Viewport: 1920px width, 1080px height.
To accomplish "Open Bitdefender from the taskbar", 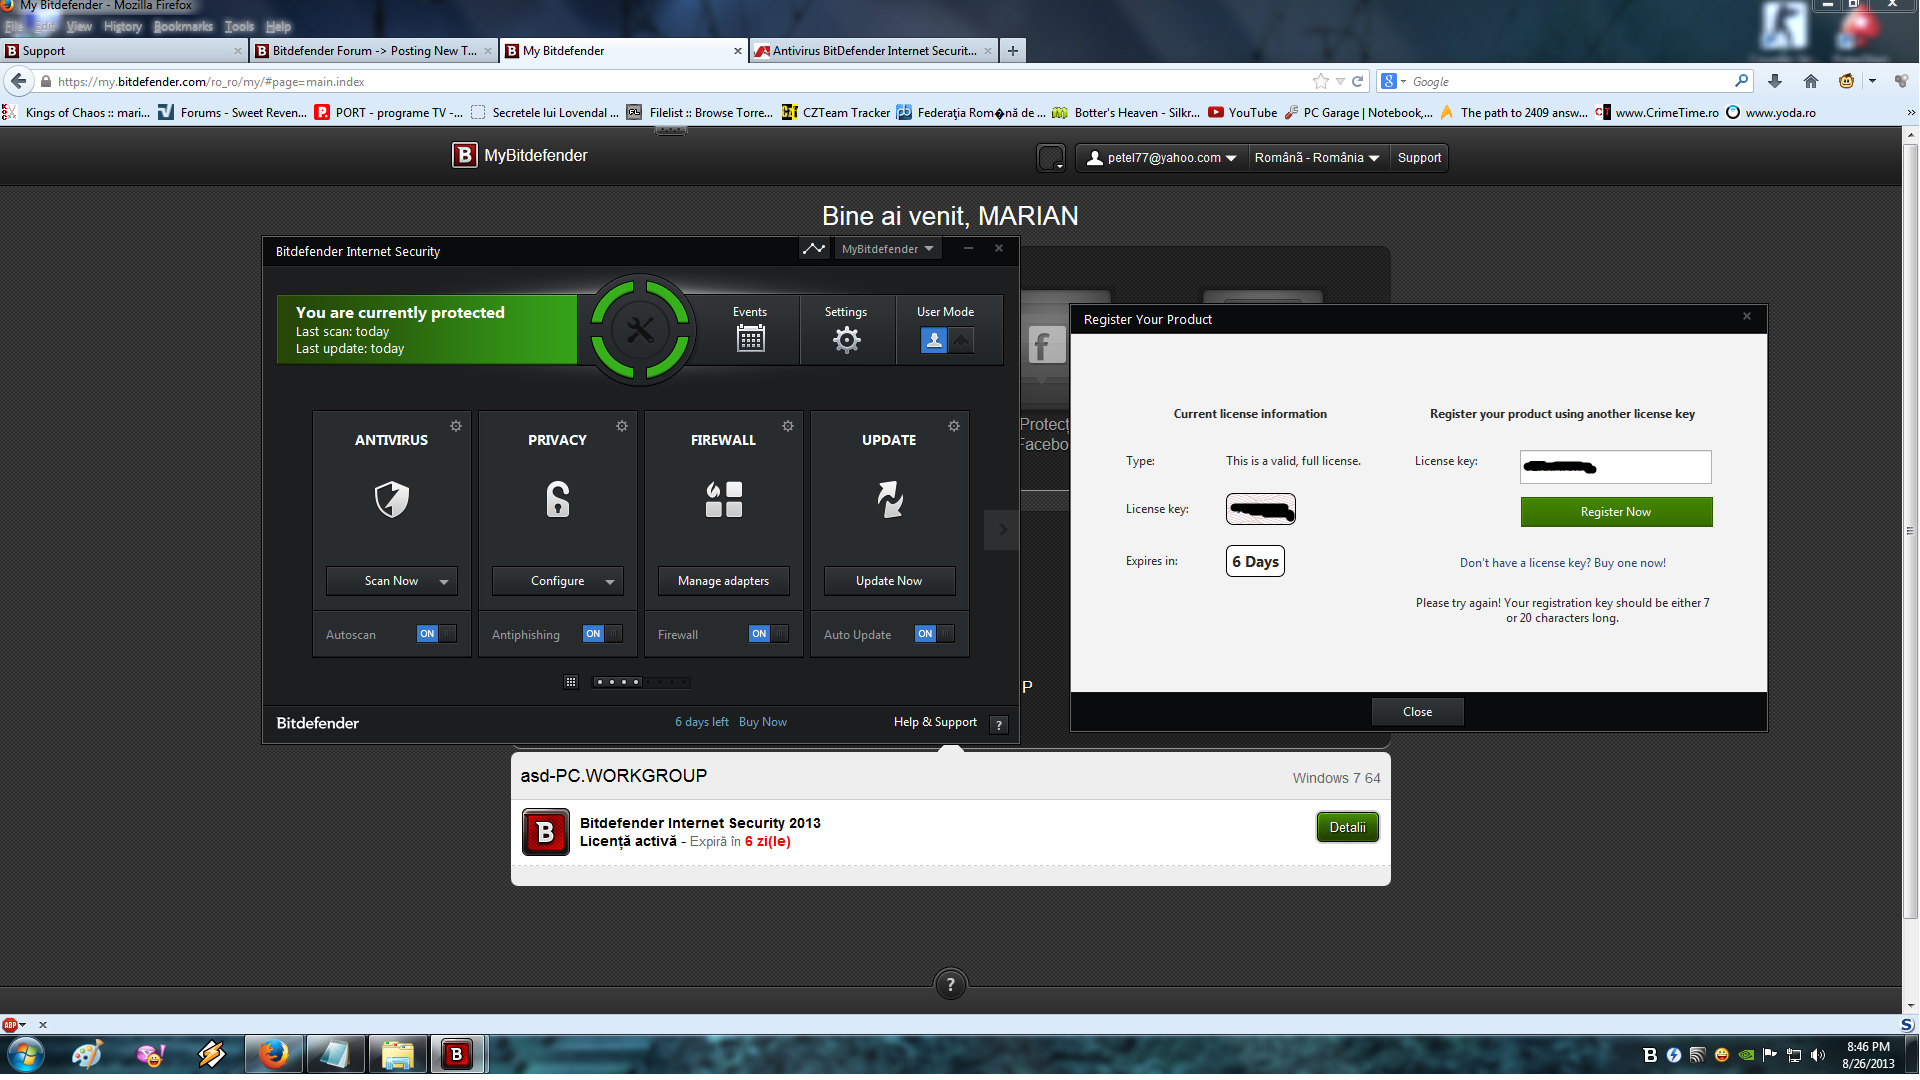I will coord(457,1054).
